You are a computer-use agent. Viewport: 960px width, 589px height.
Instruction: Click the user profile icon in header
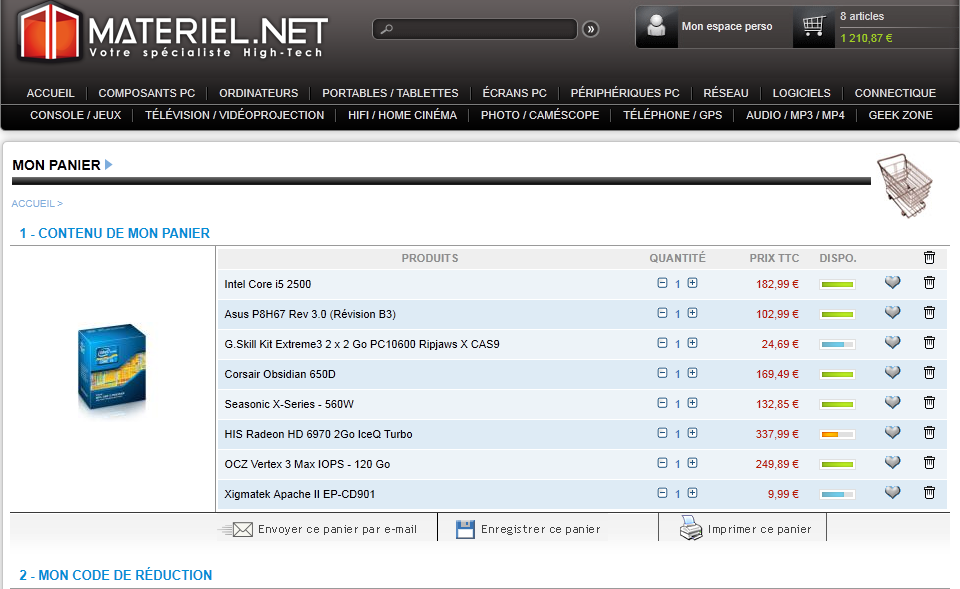click(x=656, y=27)
